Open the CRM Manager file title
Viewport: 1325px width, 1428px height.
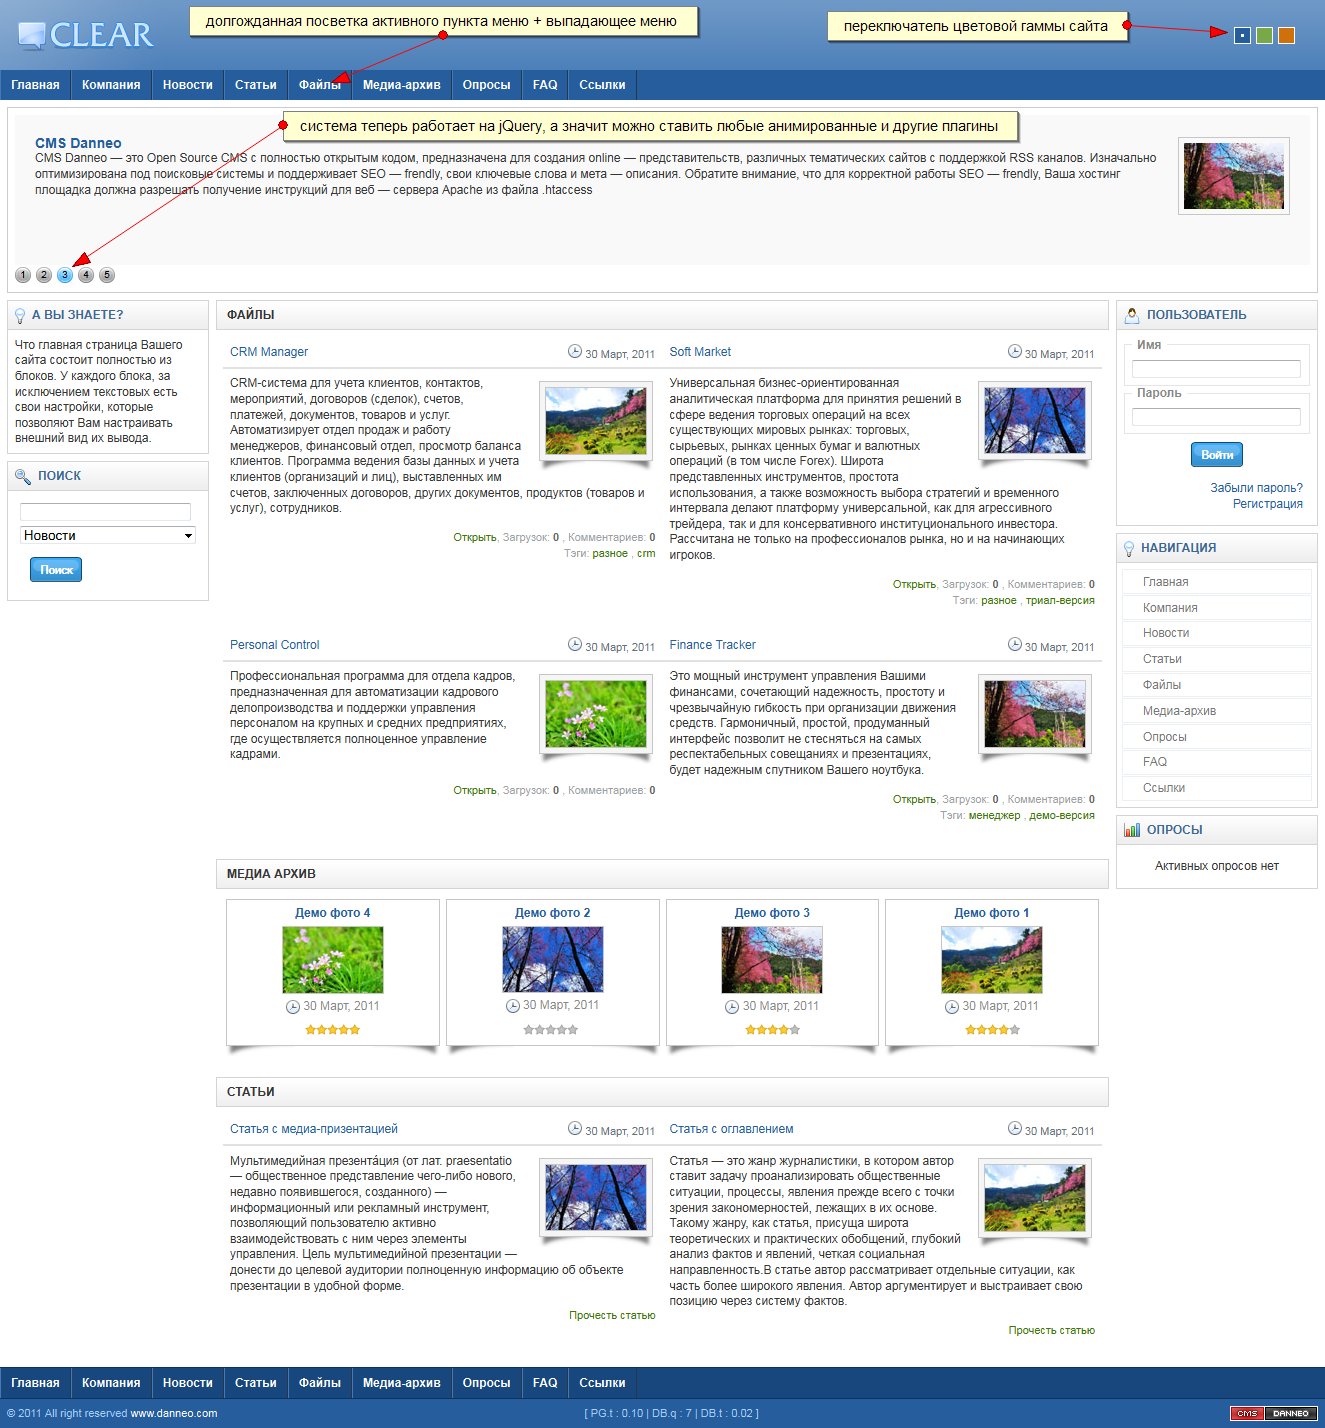pyautogui.click(x=269, y=352)
